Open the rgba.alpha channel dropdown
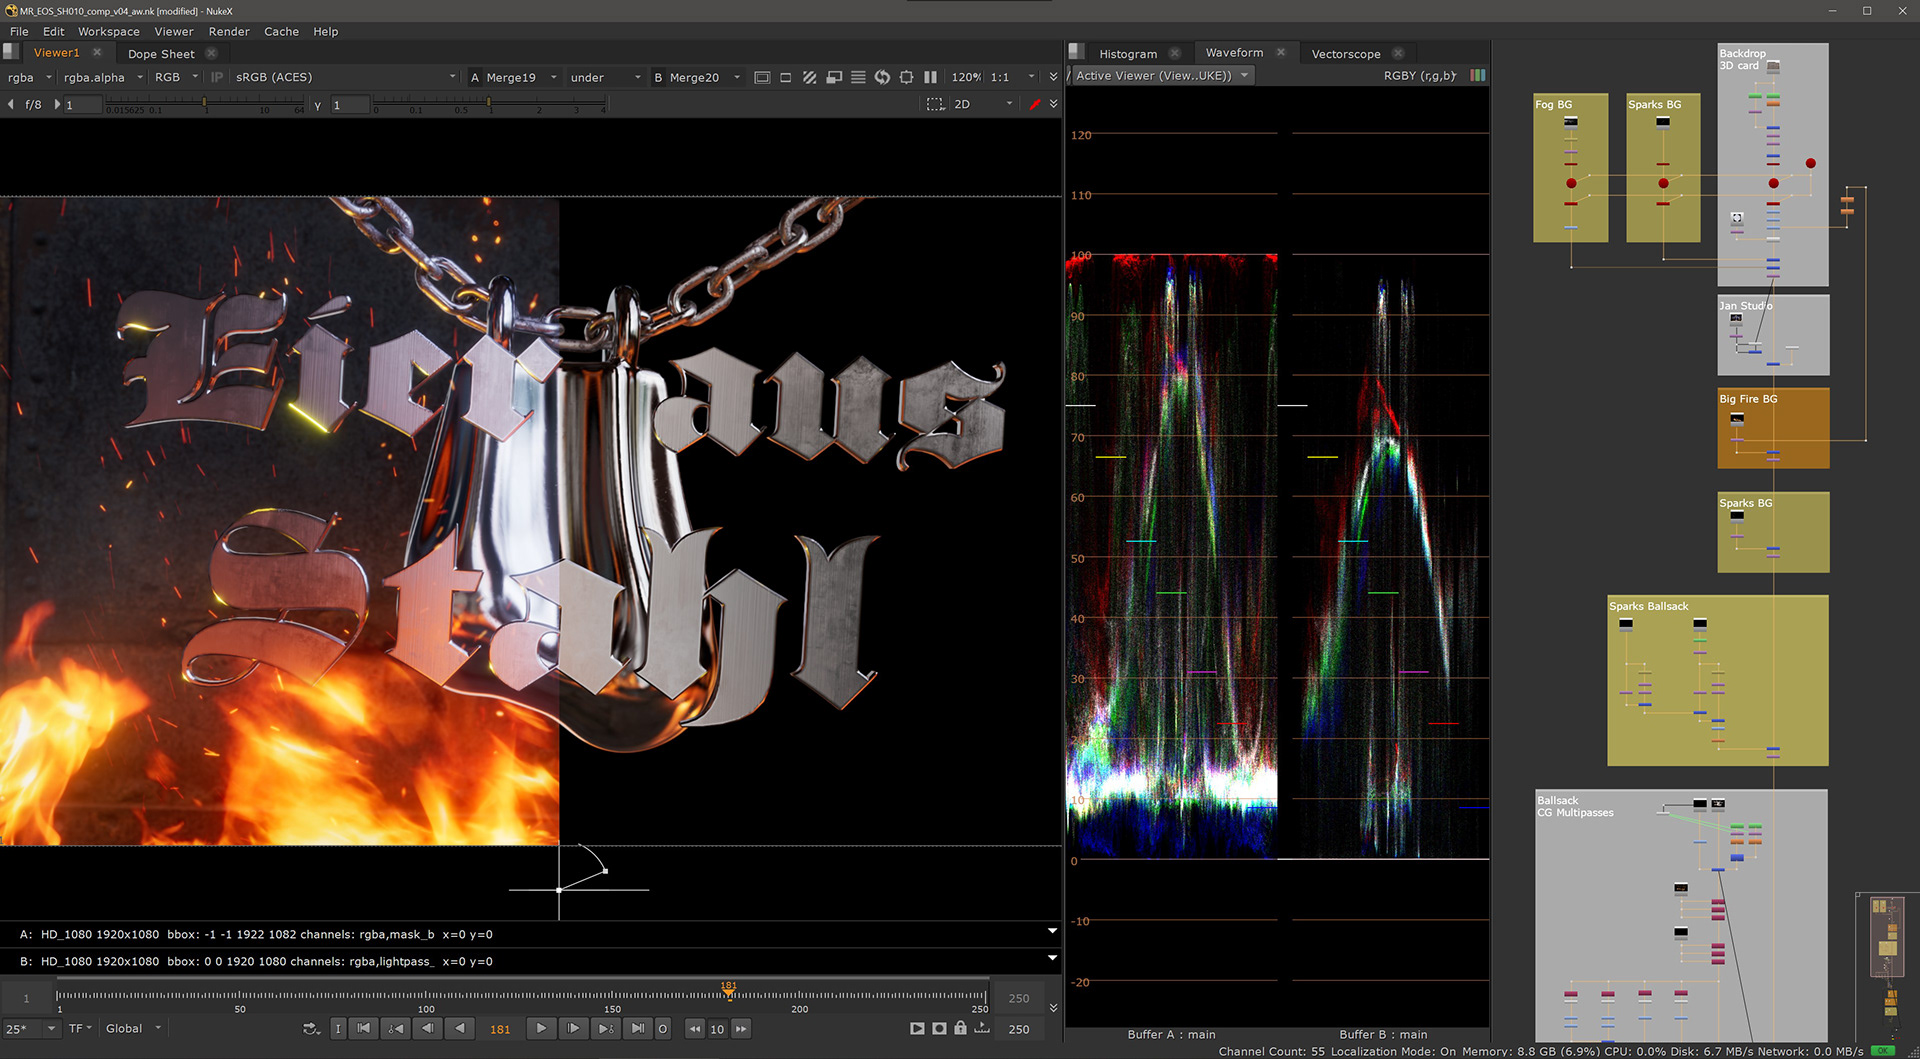The image size is (1920, 1059). 103,77
